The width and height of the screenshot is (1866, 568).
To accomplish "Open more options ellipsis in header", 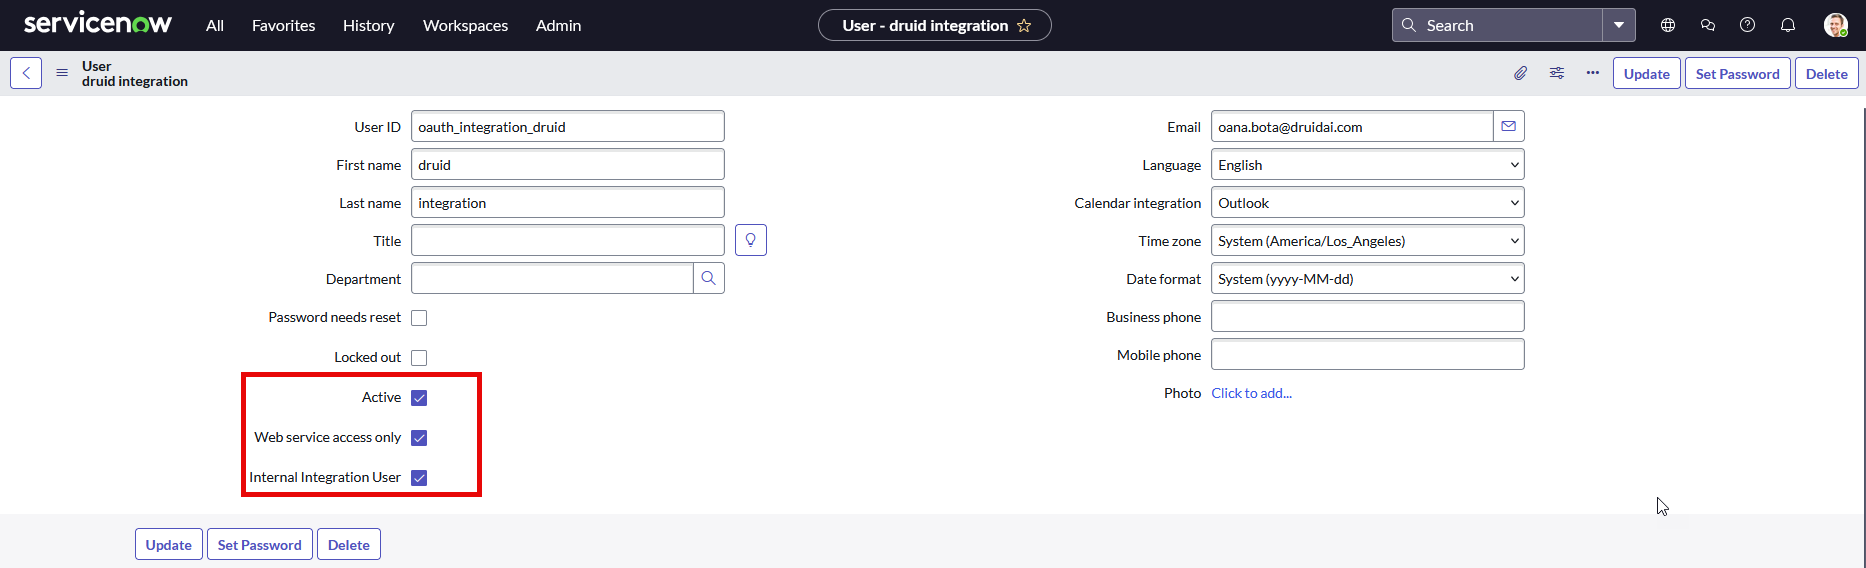I will point(1593,73).
